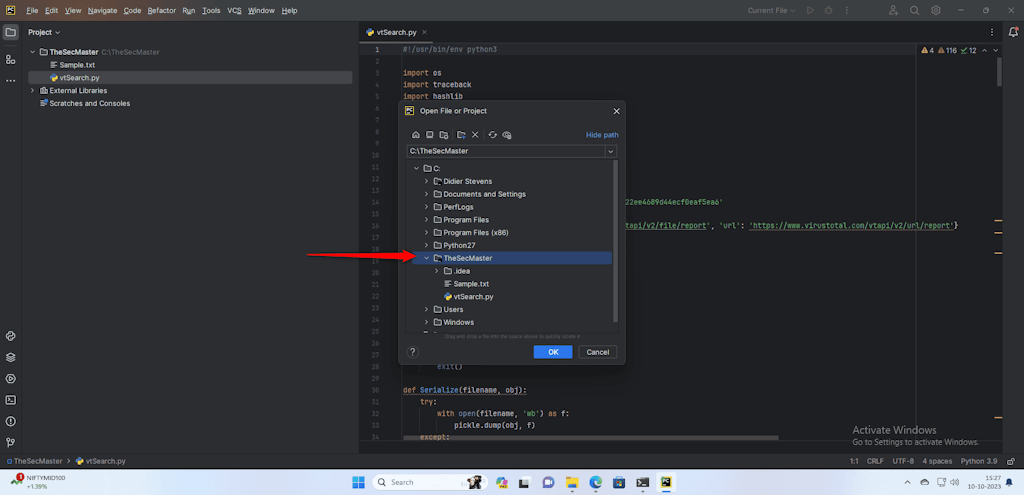The width and height of the screenshot is (1024, 495).
Task: Open the File menu
Action: [x=32, y=10]
